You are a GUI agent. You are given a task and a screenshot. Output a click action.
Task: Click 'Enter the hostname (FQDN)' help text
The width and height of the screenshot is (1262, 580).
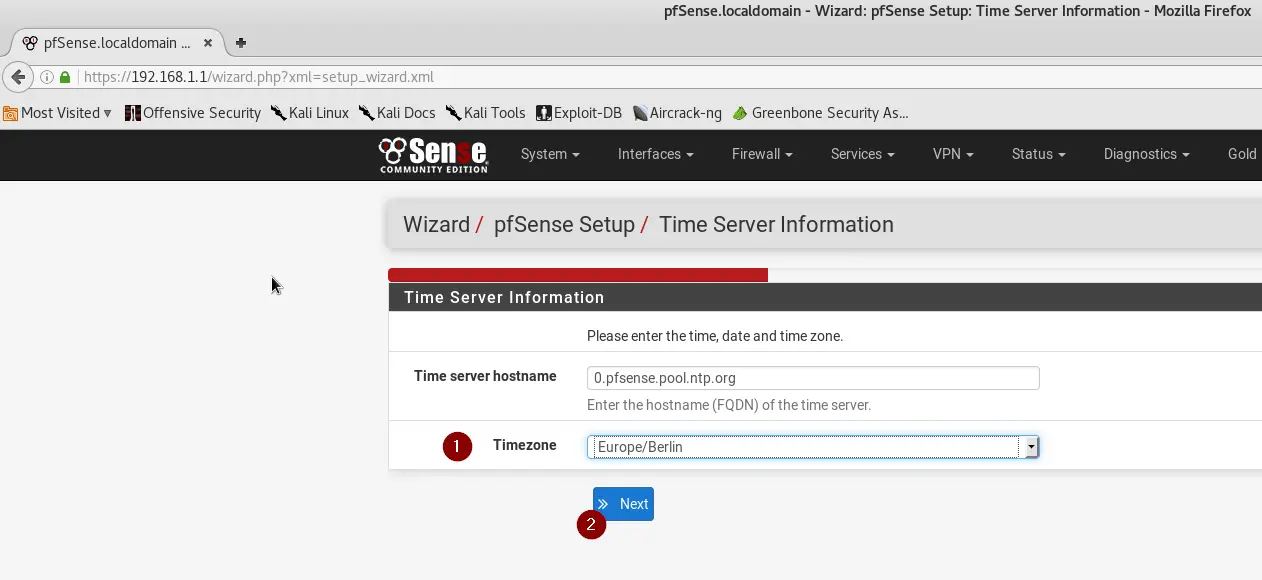click(x=729, y=405)
